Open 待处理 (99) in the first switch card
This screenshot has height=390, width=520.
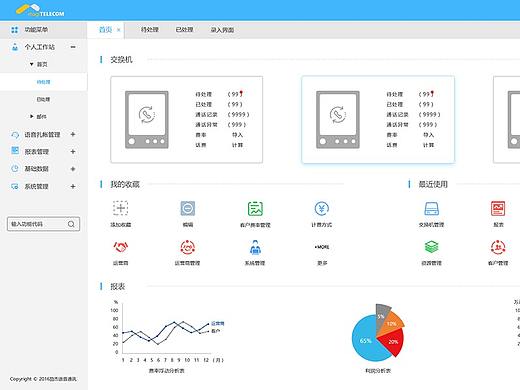pos(219,94)
